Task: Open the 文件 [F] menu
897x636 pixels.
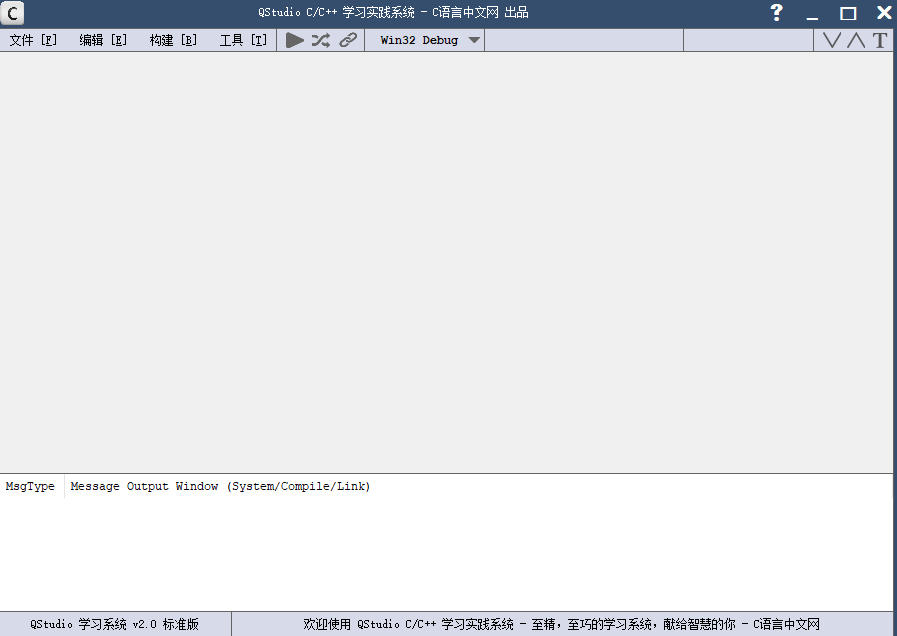Action: (33, 40)
